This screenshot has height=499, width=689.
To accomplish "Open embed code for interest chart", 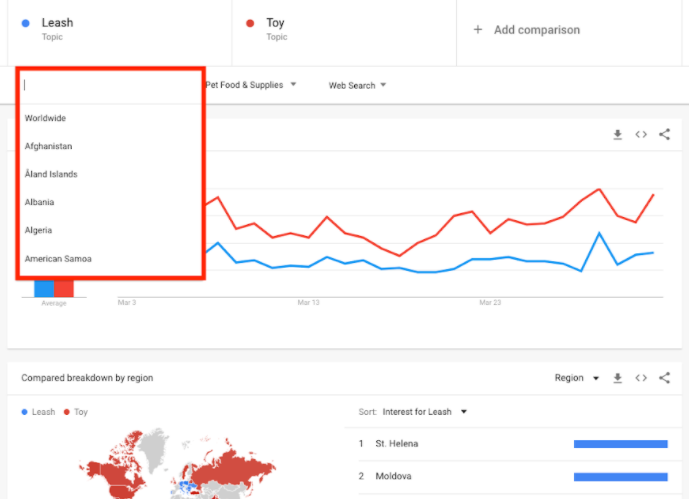I will tap(641, 134).
